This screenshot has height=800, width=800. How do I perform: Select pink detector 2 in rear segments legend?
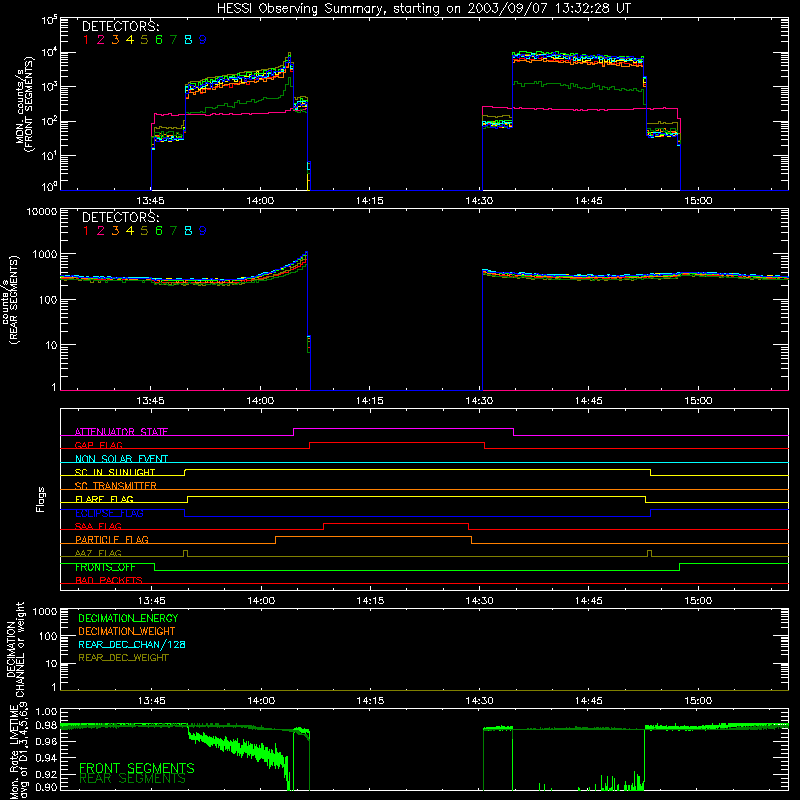[x=101, y=231]
